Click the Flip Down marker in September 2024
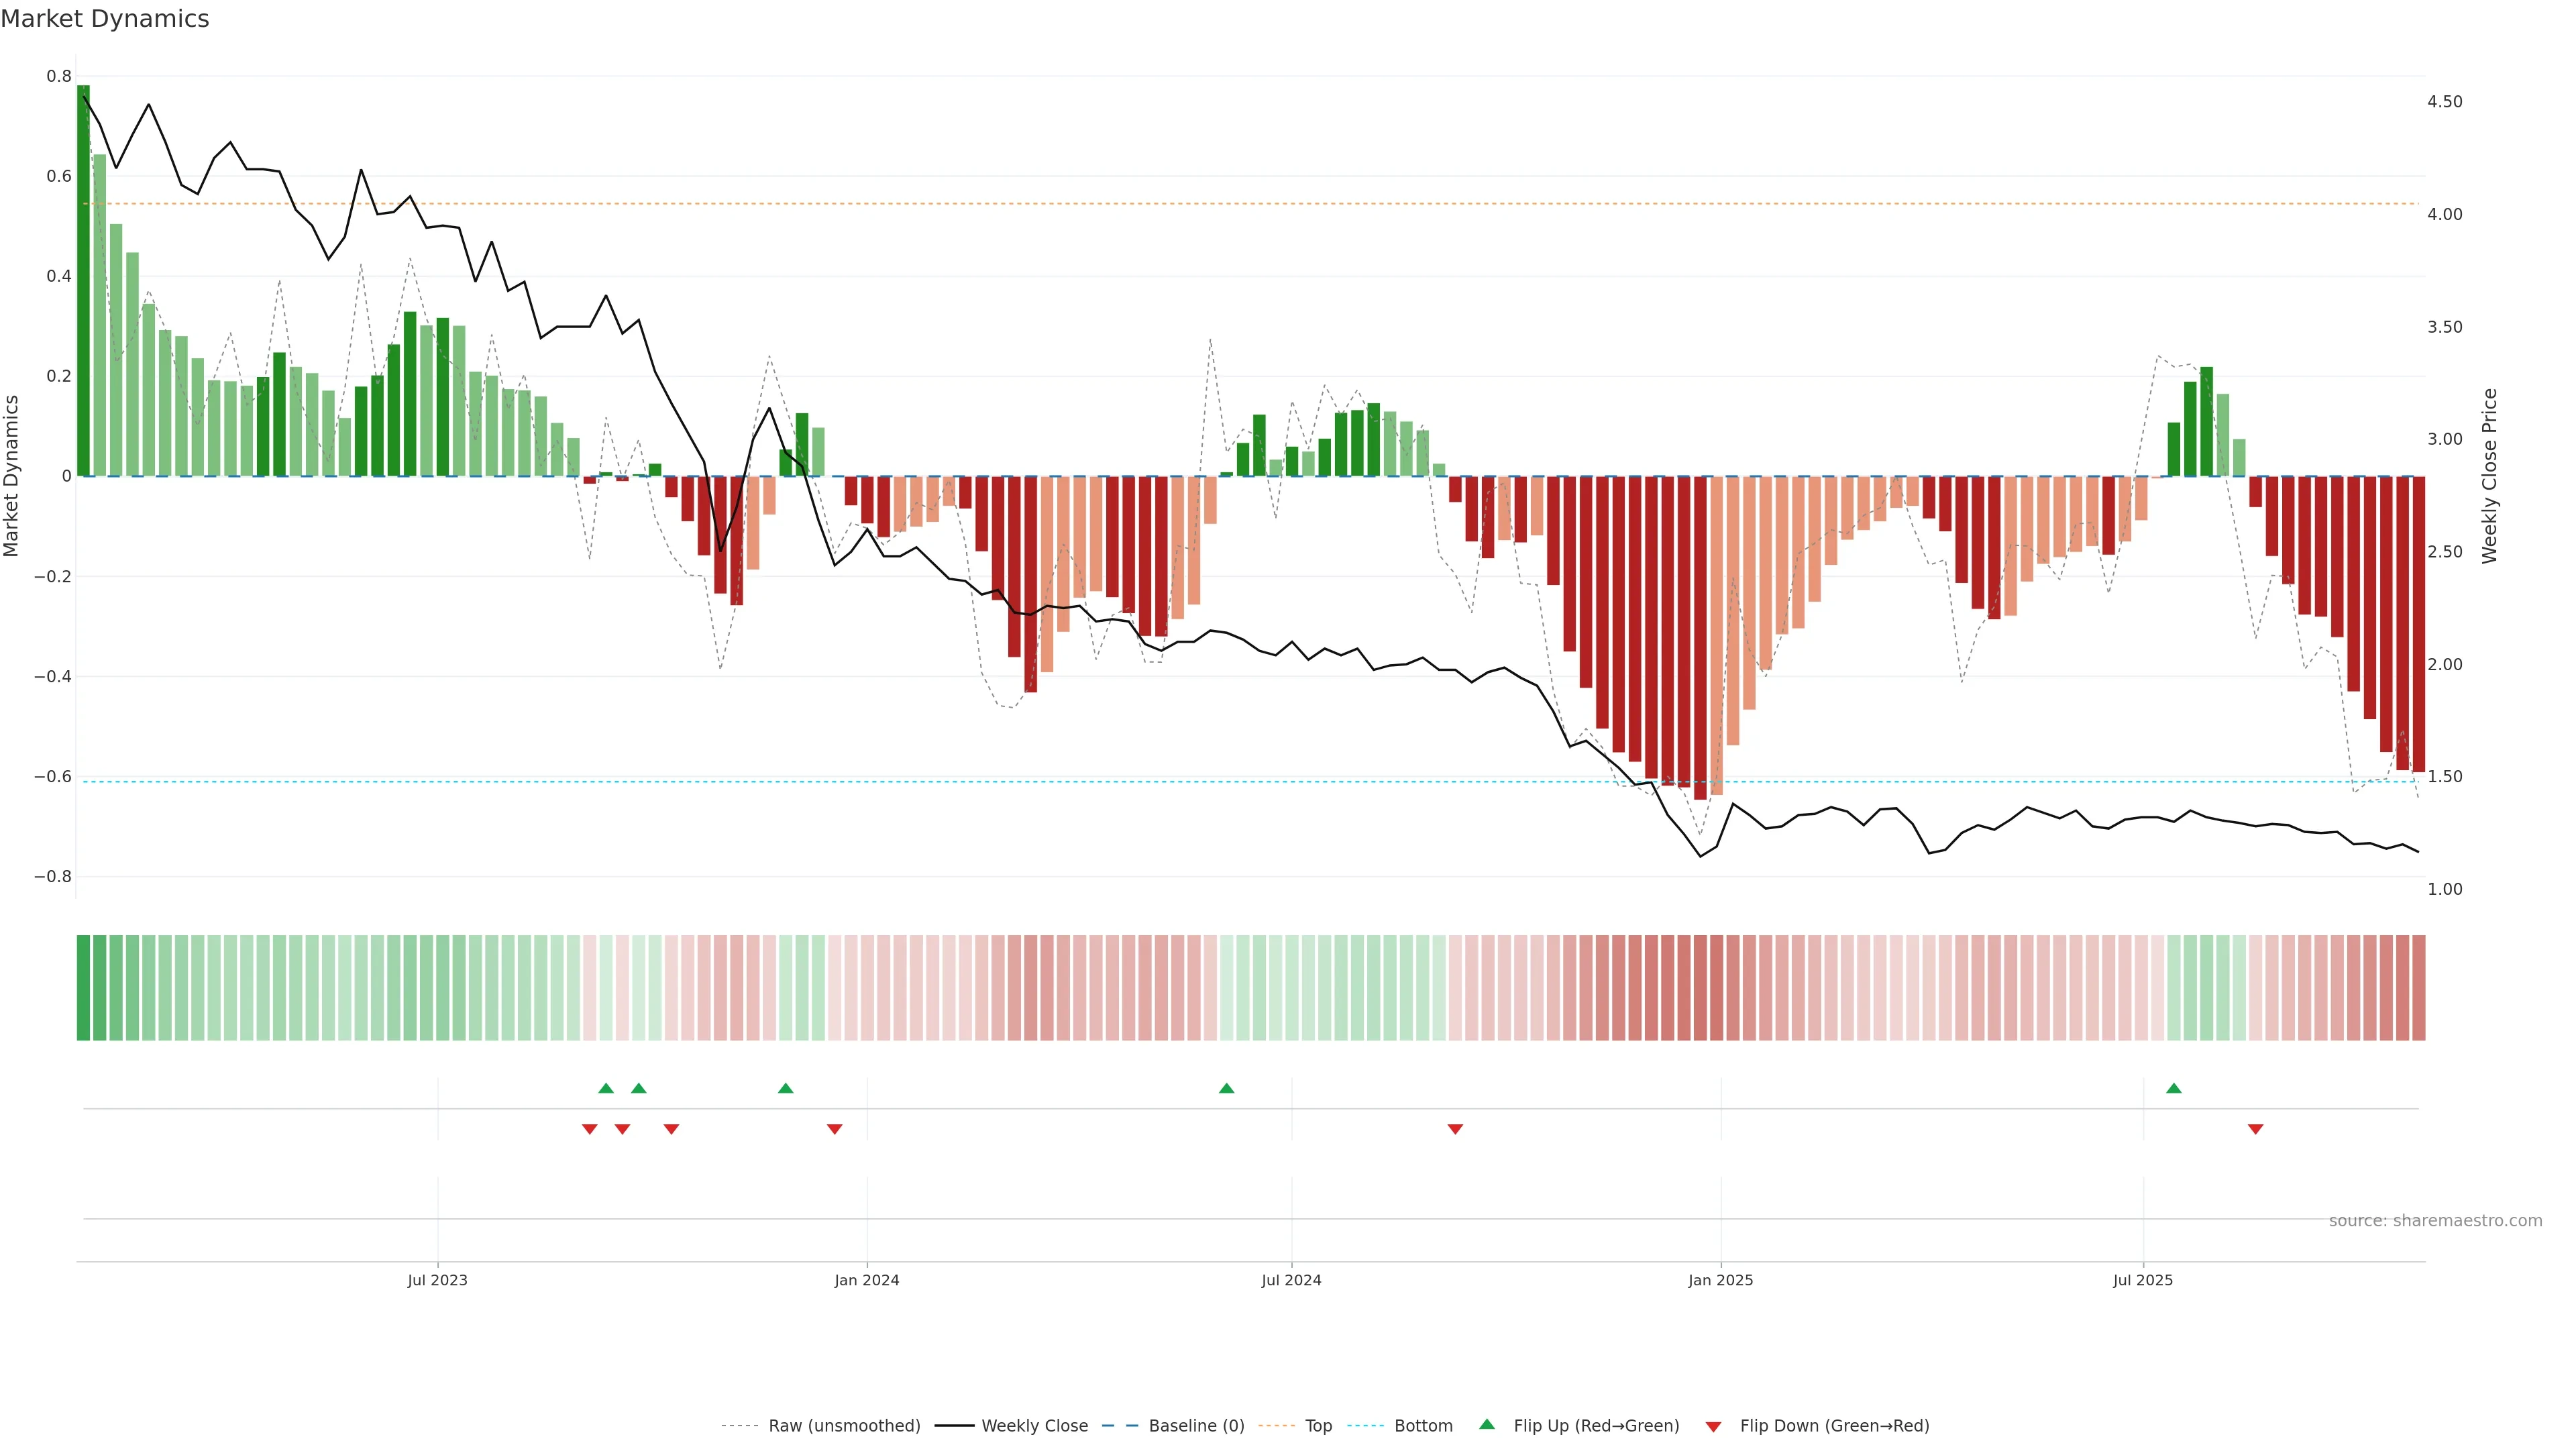 pos(1455,1129)
